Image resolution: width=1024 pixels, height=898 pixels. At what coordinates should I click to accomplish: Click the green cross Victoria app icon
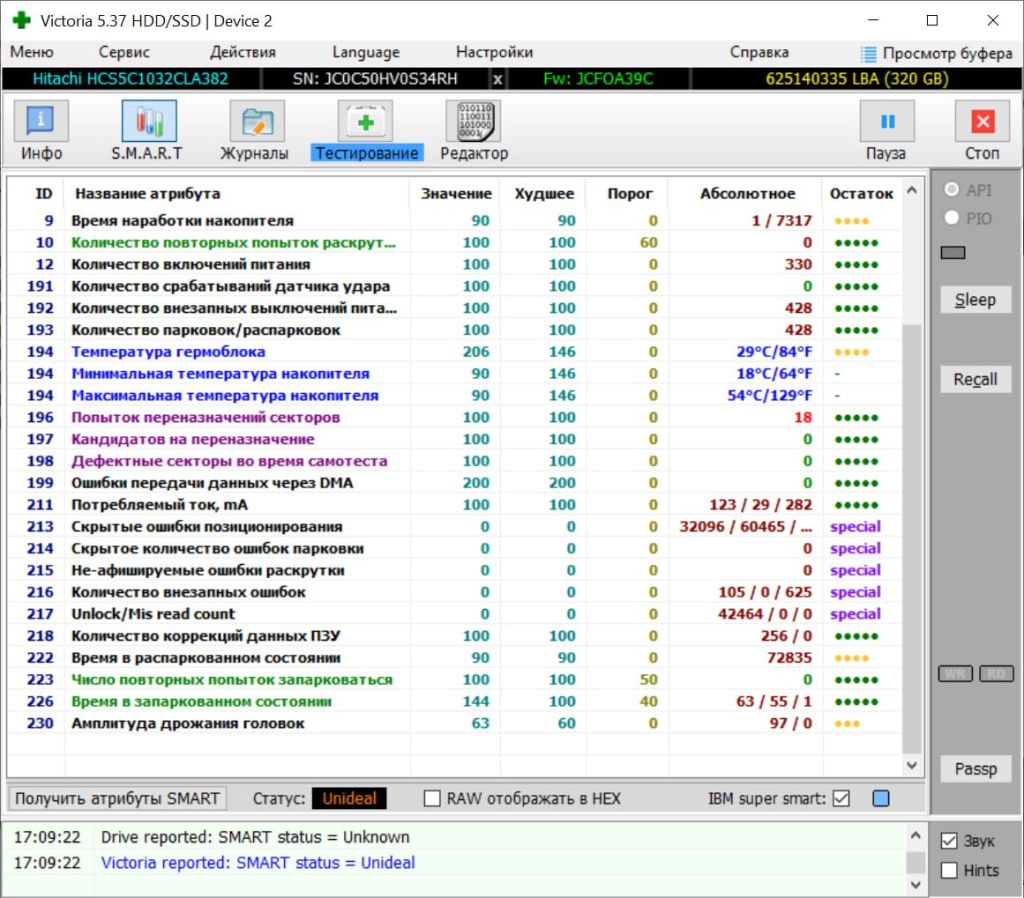22,20
